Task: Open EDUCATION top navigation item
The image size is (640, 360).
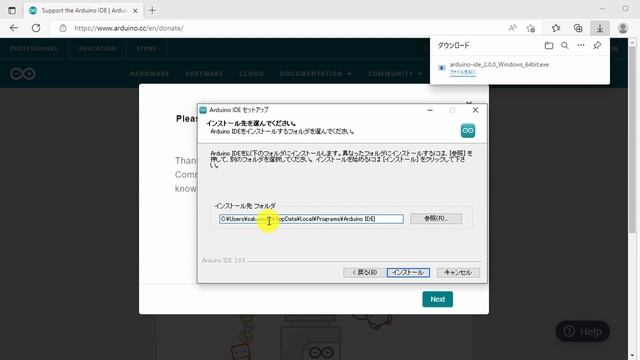Action: pyautogui.click(x=97, y=49)
